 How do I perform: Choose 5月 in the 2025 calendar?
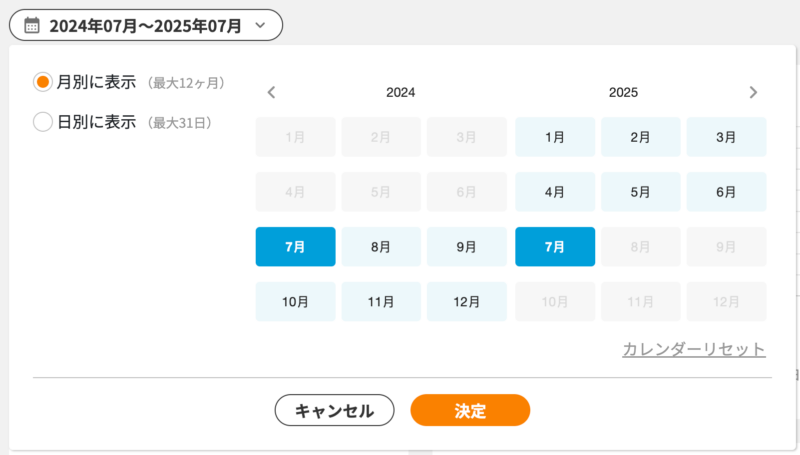[640, 191]
